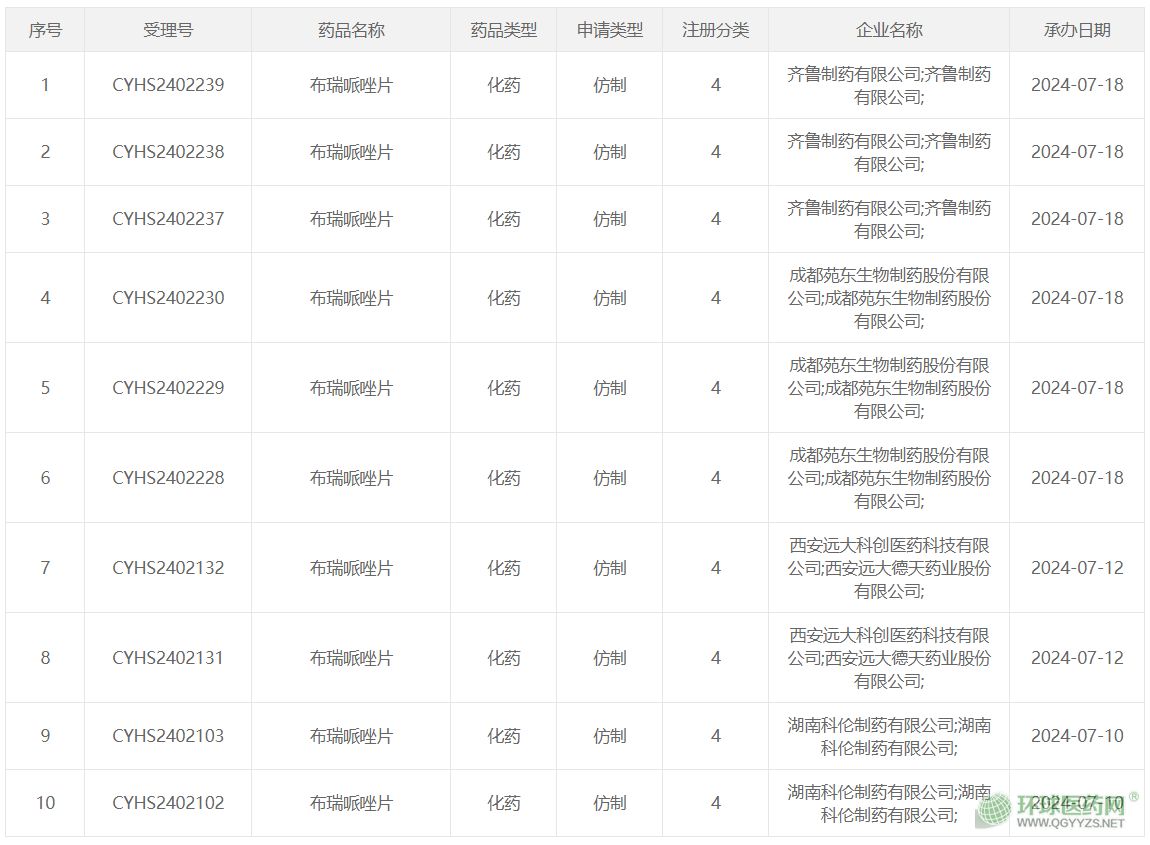Select date 2024-07-12 in row 8

[x=1077, y=658]
